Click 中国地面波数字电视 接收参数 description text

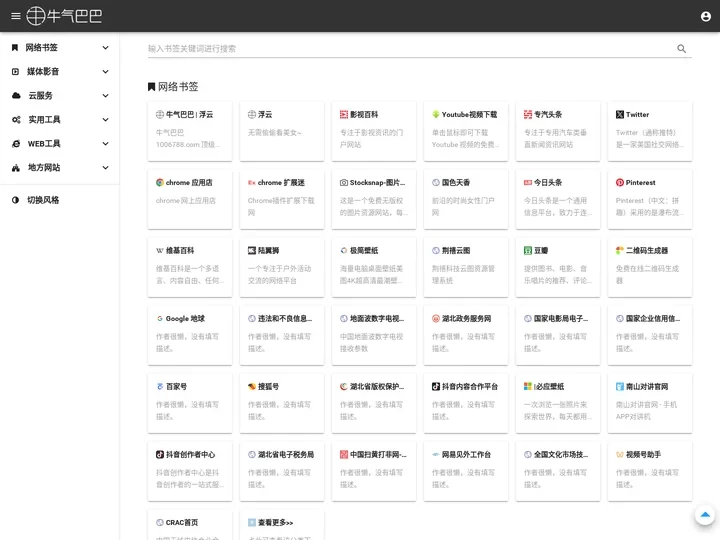click(x=371, y=343)
